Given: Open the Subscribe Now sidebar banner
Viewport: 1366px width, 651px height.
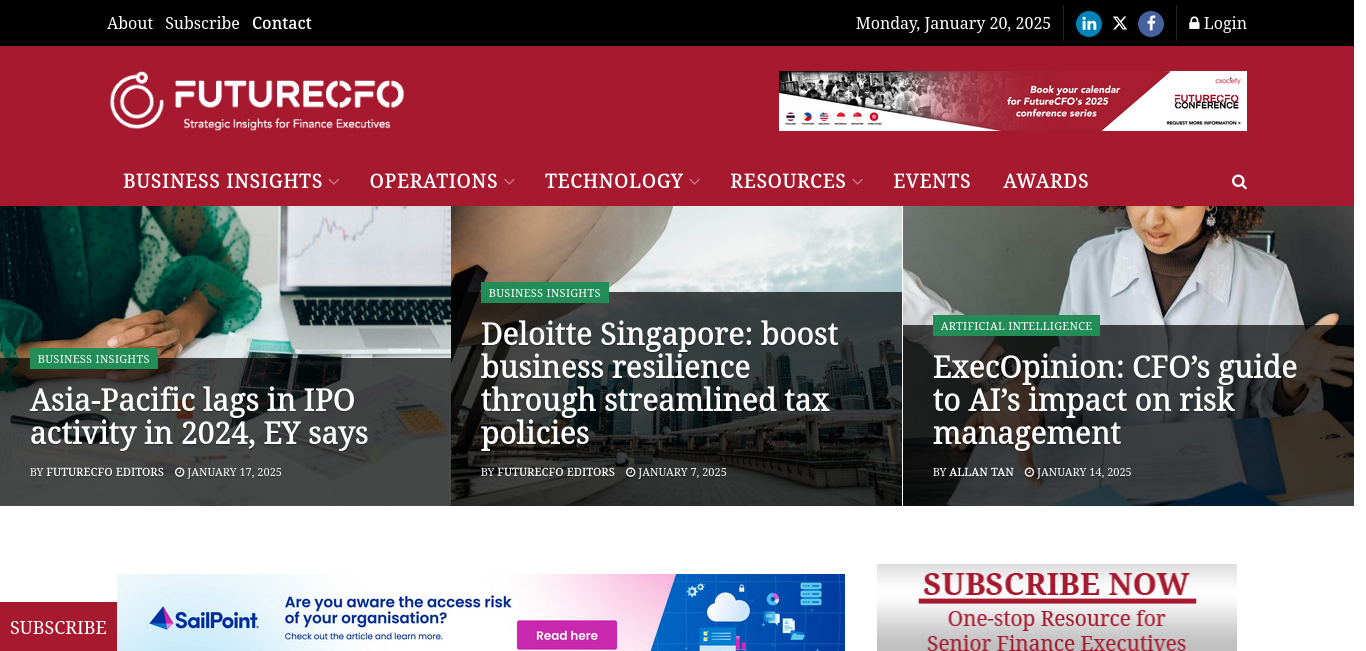Looking at the screenshot, I should click(1057, 608).
